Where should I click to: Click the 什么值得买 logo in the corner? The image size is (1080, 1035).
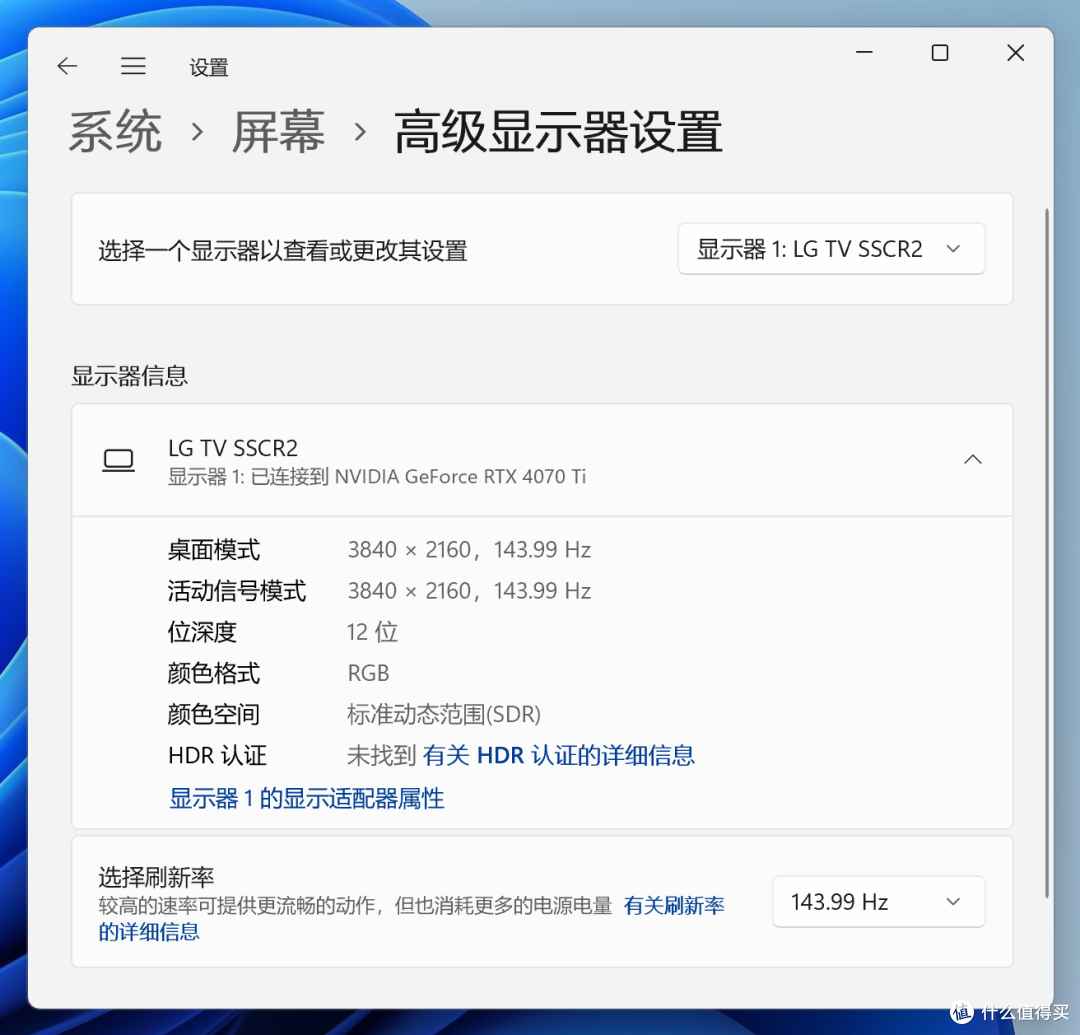[x=1010, y=1012]
